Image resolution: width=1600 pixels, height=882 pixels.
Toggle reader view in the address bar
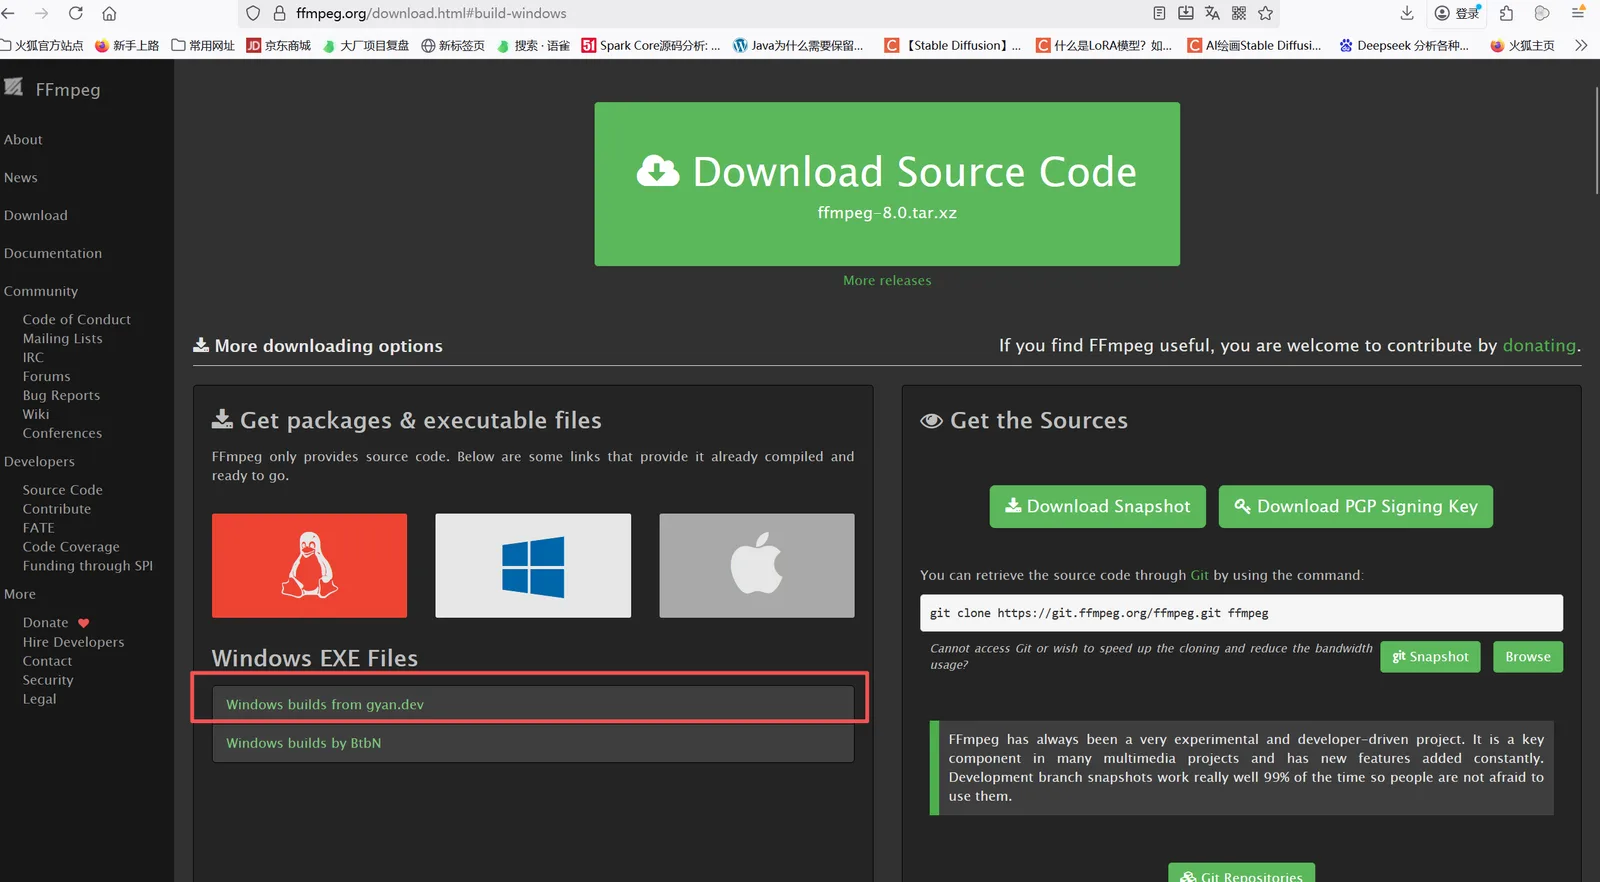[x=1159, y=13]
